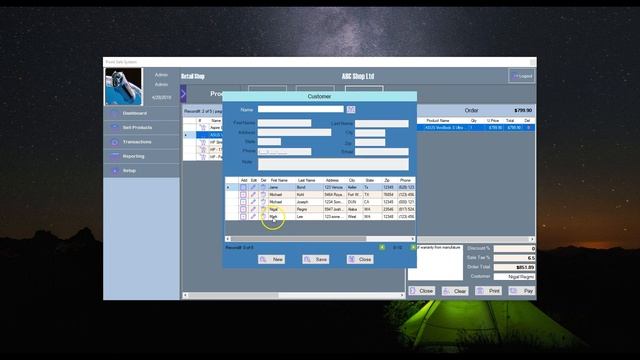The height and width of the screenshot is (360, 640).
Task: Focus the City input field
Action: [370, 133]
